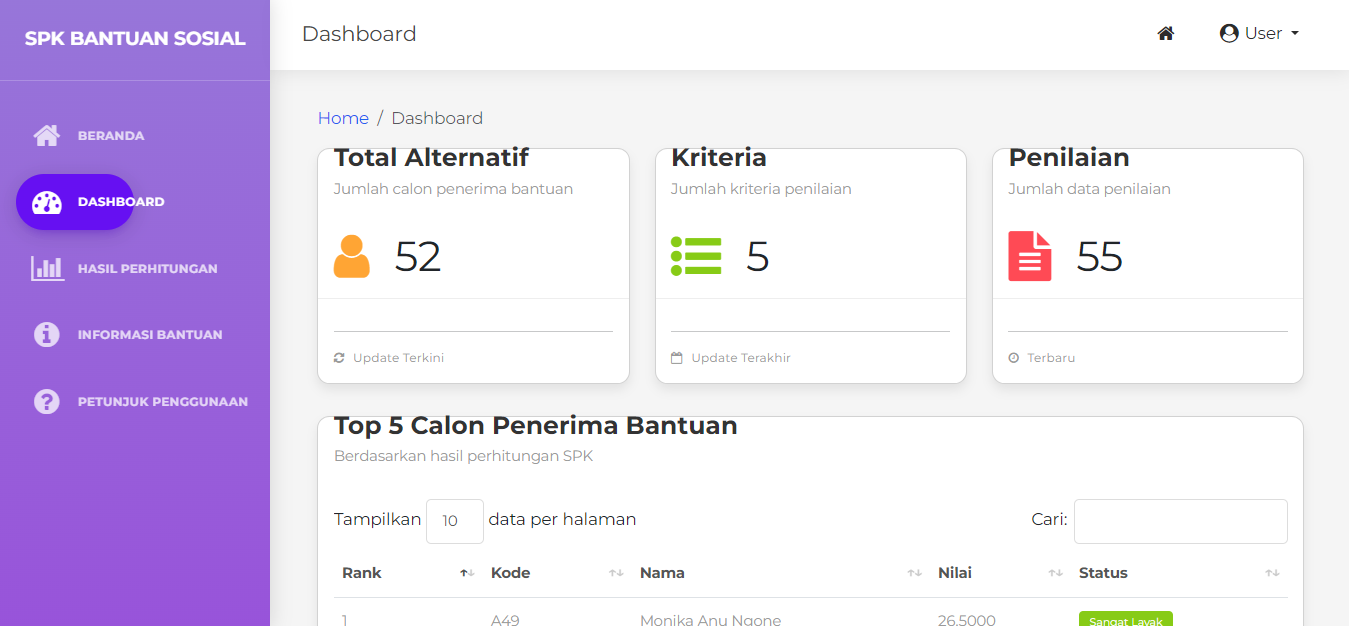Open Hasil Perhitungan via the bar chart icon
Viewport: 1349px width, 626px height.
(x=46, y=268)
